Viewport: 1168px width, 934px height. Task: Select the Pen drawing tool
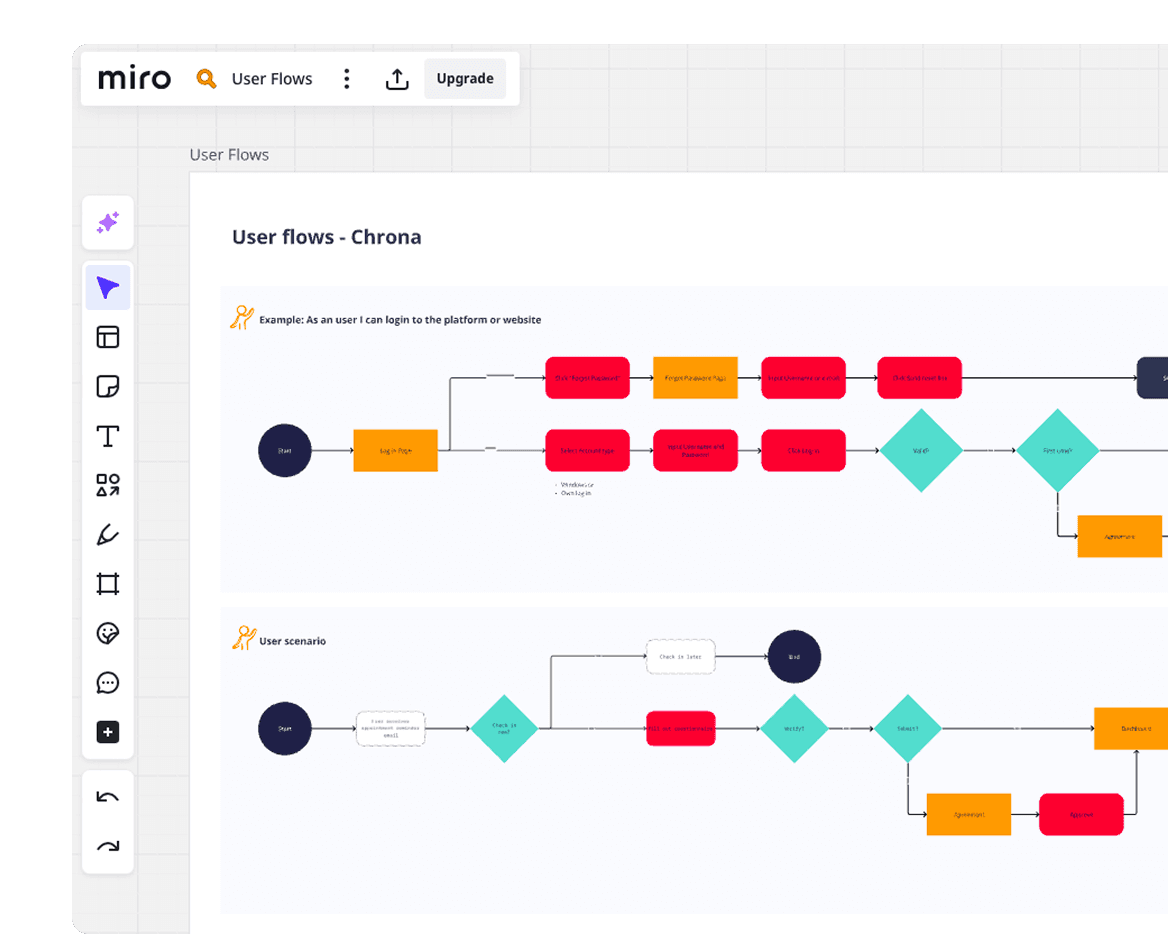tap(108, 535)
